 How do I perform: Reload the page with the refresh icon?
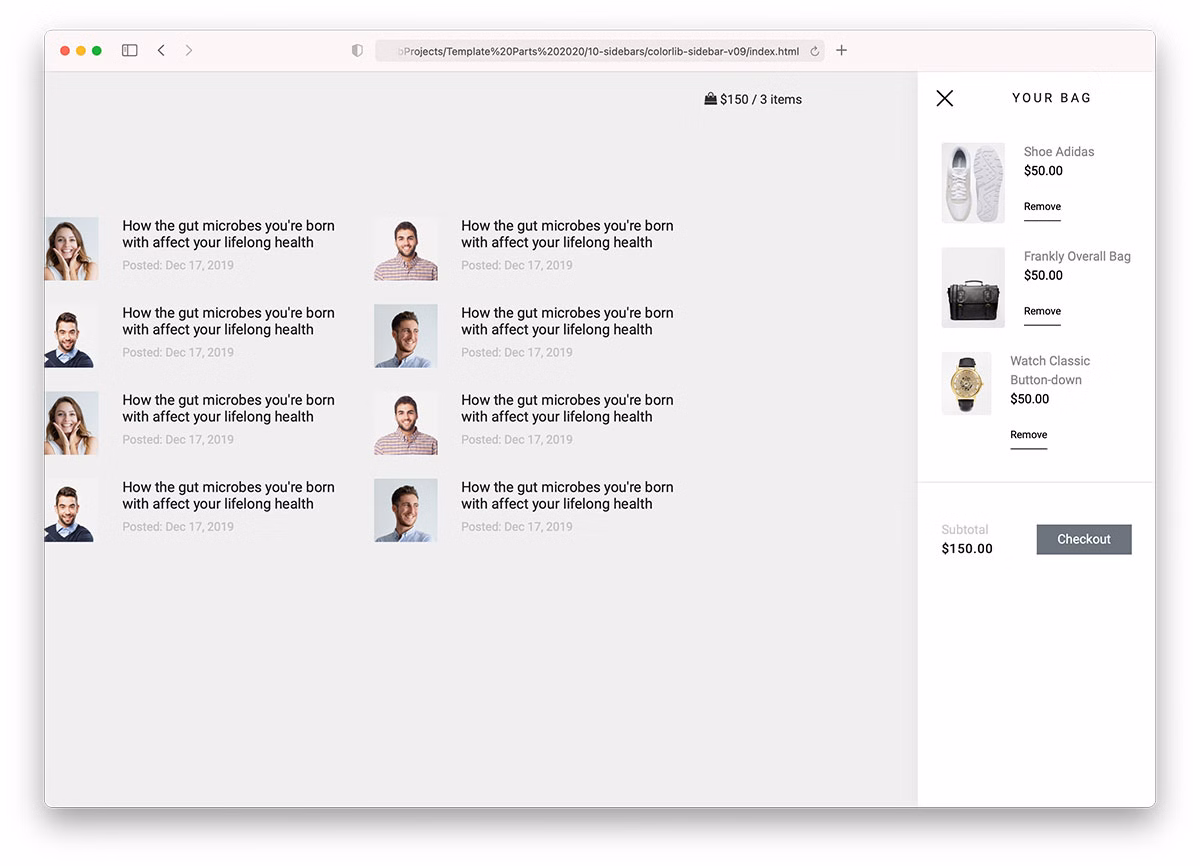(815, 52)
